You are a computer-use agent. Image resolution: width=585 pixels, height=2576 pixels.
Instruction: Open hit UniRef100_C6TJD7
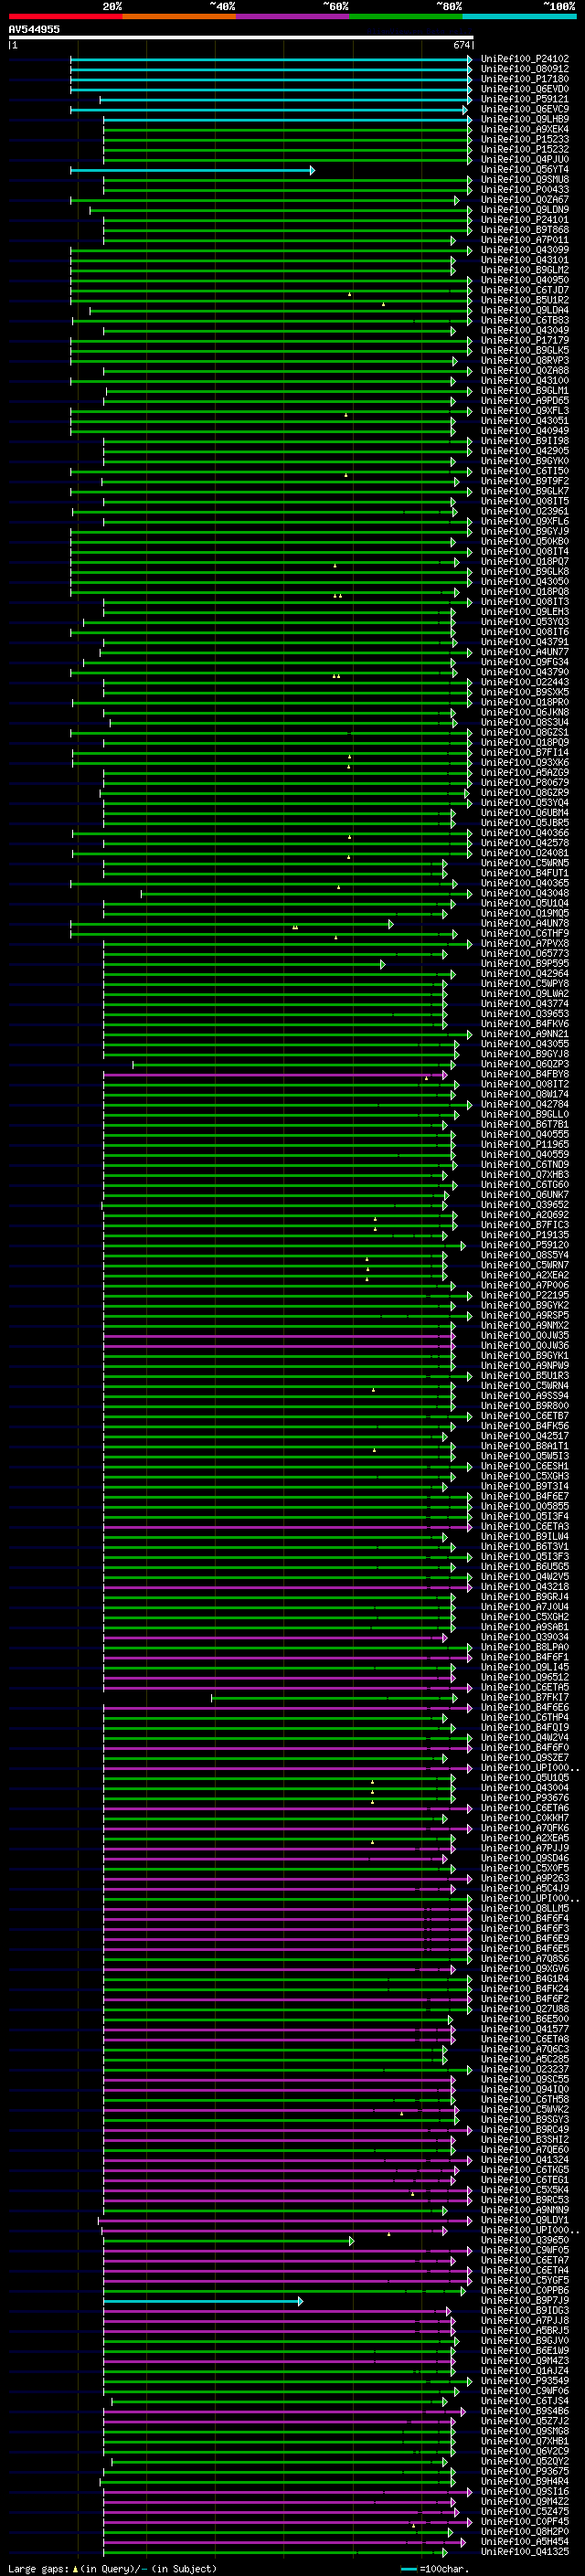(x=524, y=290)
